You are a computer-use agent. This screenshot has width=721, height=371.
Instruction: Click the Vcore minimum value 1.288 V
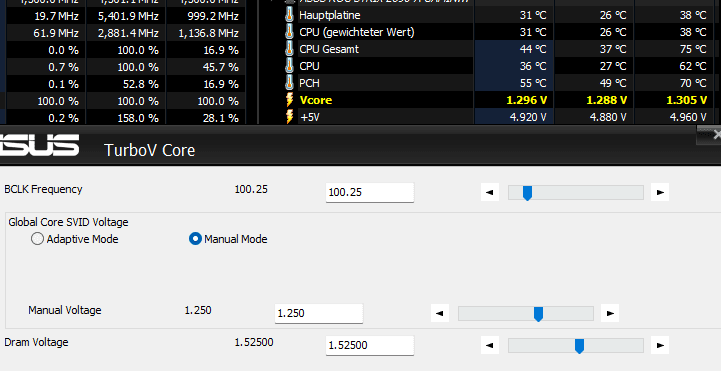(606, 100)
